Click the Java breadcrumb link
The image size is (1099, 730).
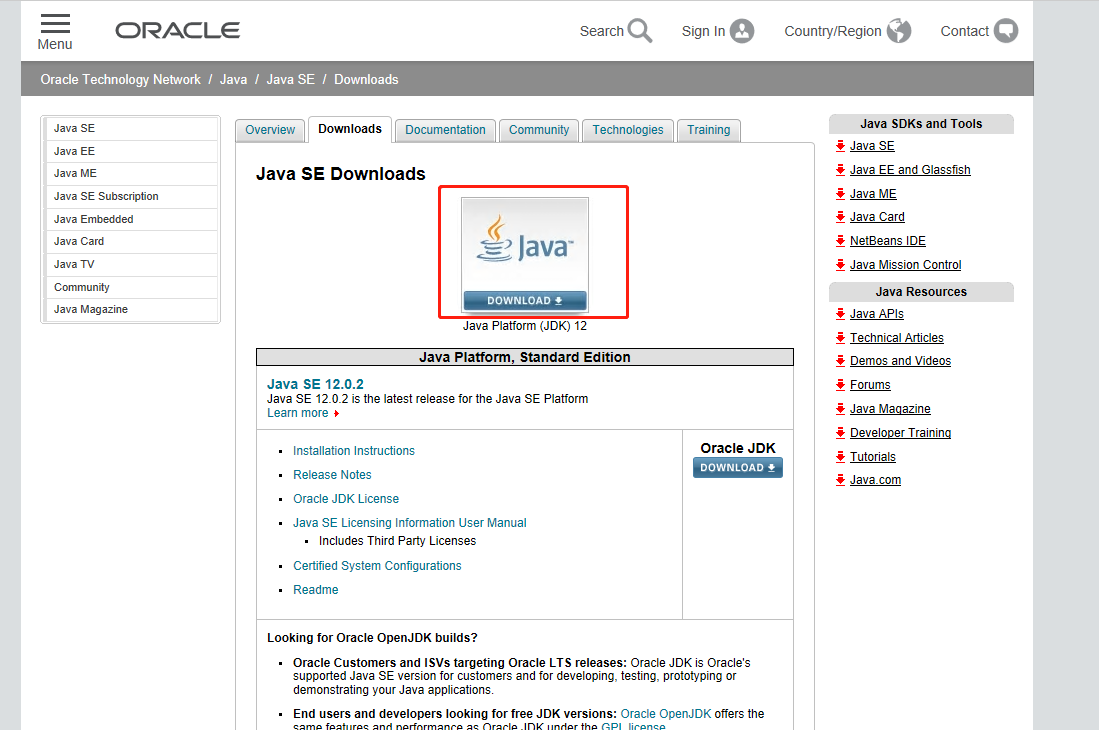[x=233, y=79]
